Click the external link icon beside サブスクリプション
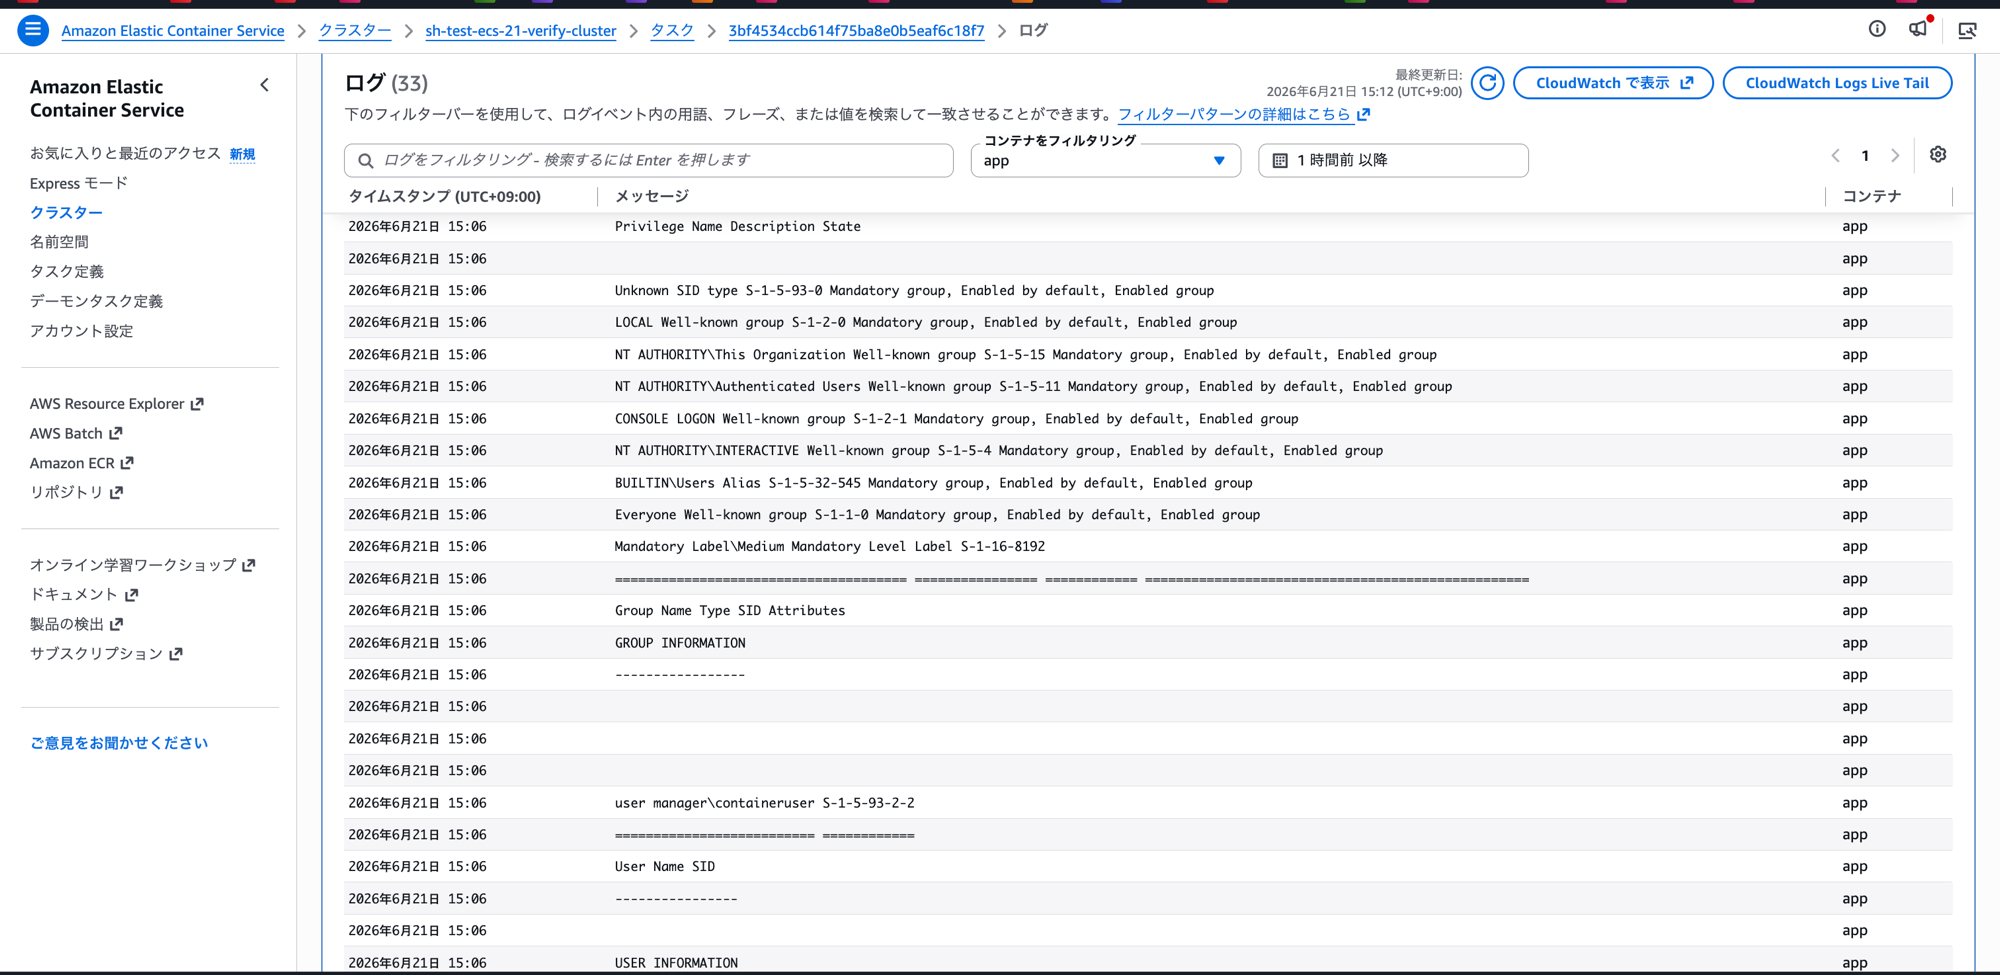This screenshot has height=975, width=2000. coord(176,654)
